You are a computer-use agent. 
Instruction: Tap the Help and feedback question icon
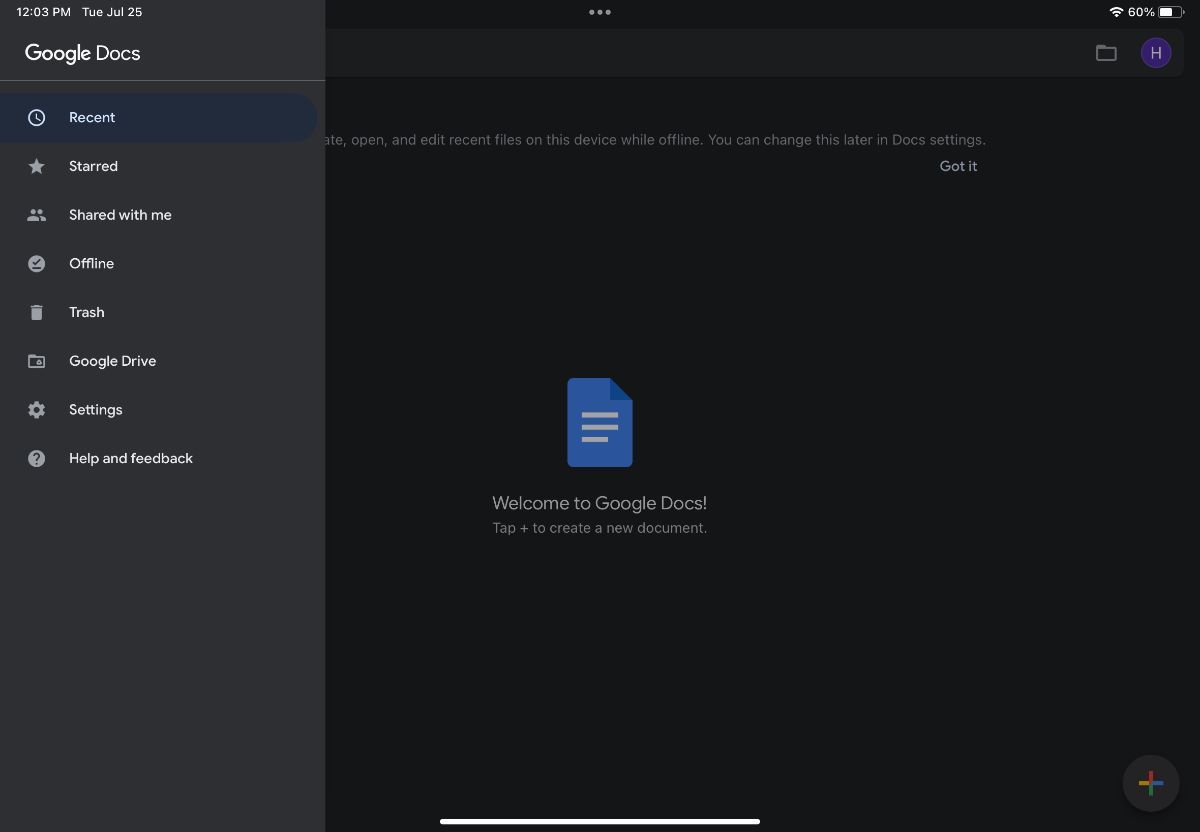(x=36, y=458)
